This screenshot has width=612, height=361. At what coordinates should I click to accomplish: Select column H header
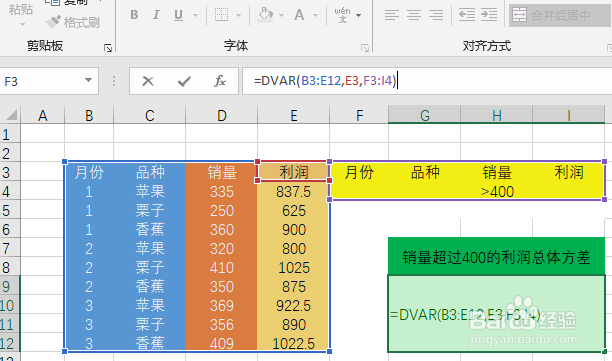[x=496, y=116]
